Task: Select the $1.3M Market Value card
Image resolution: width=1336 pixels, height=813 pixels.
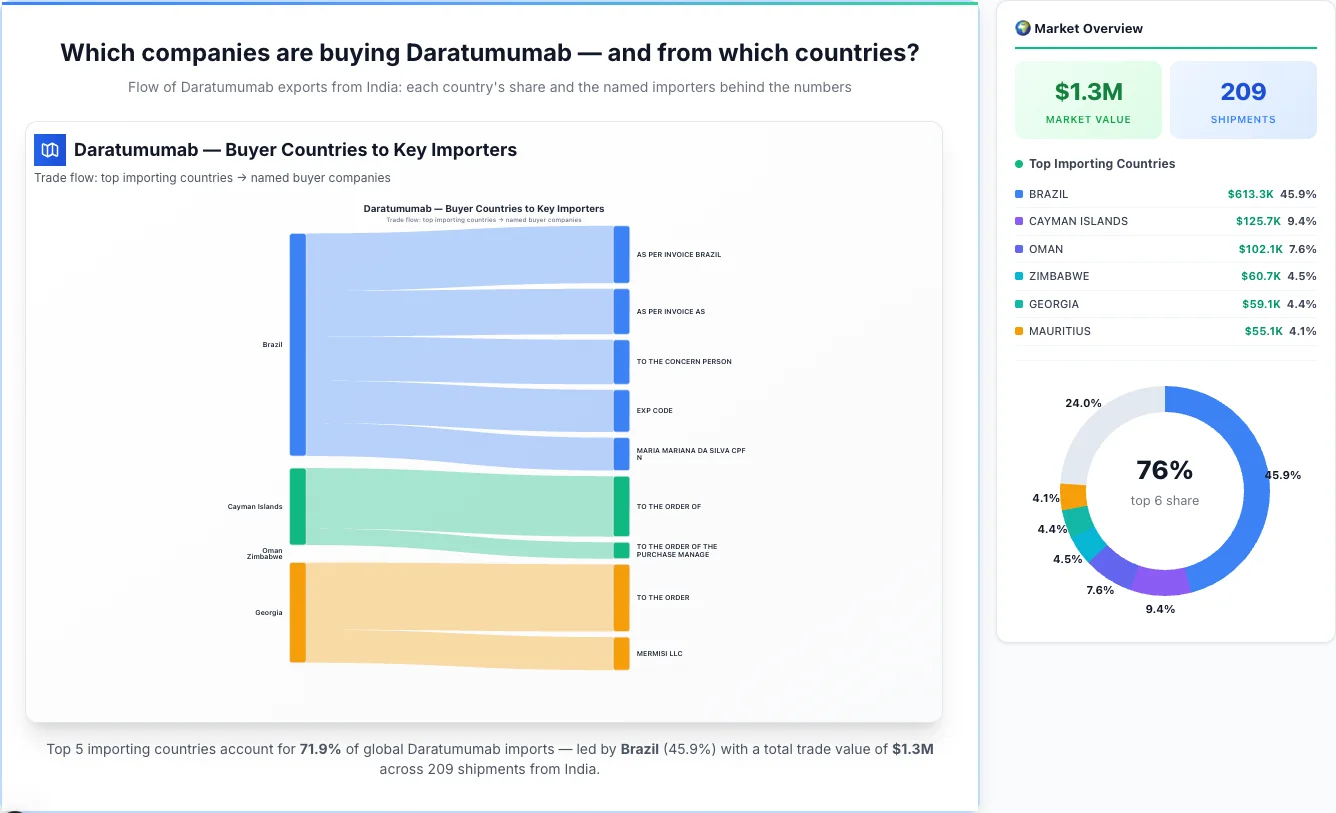Action: 1088,99
